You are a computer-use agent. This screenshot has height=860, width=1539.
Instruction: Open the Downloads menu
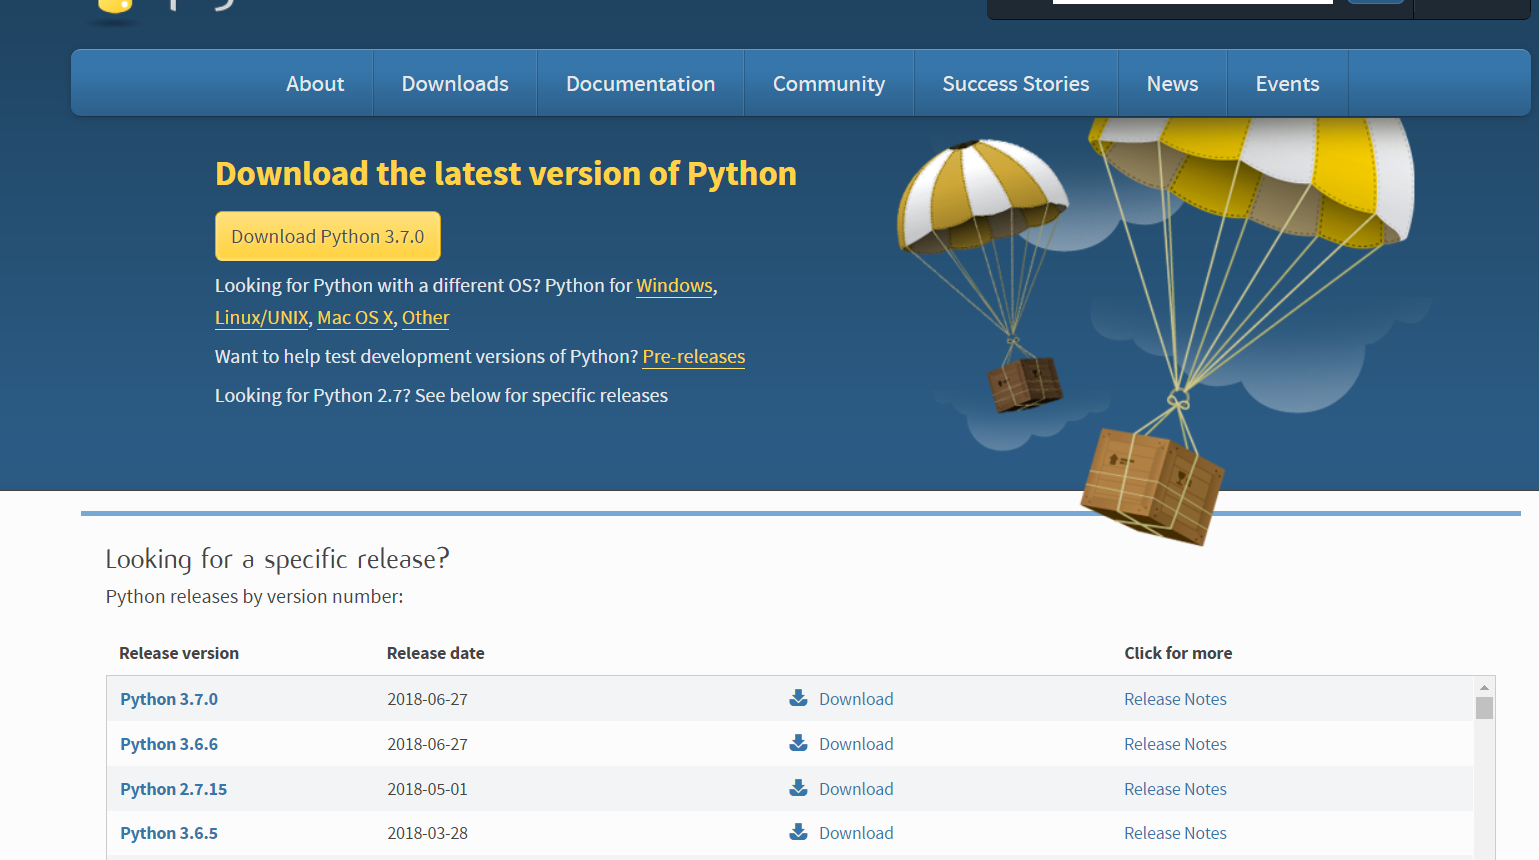(455, 84)
